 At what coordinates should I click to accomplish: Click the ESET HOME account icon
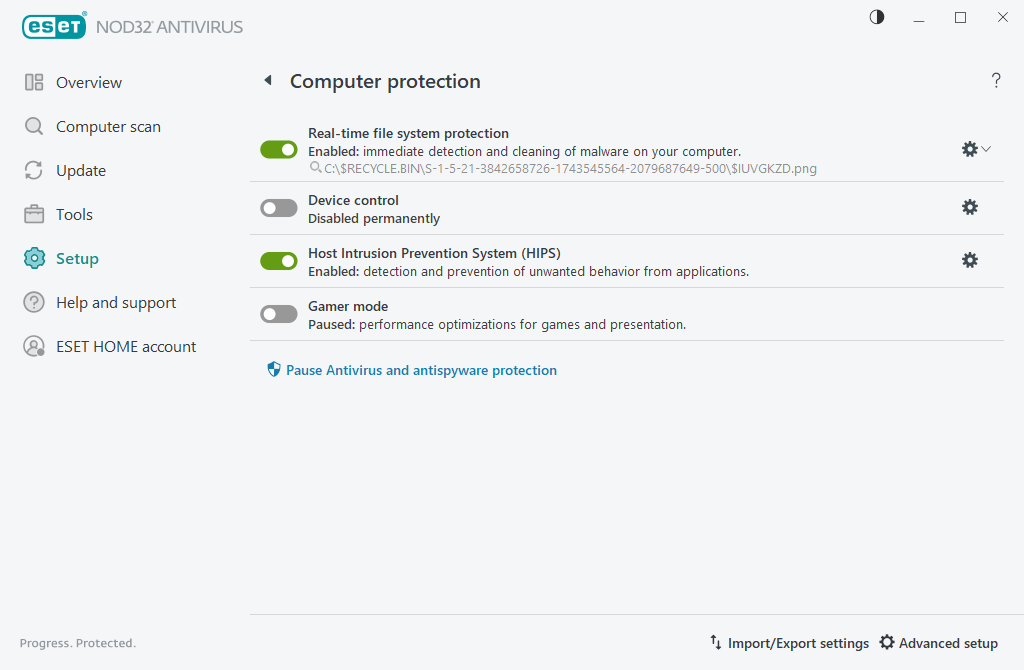click(x=34, y=347)
